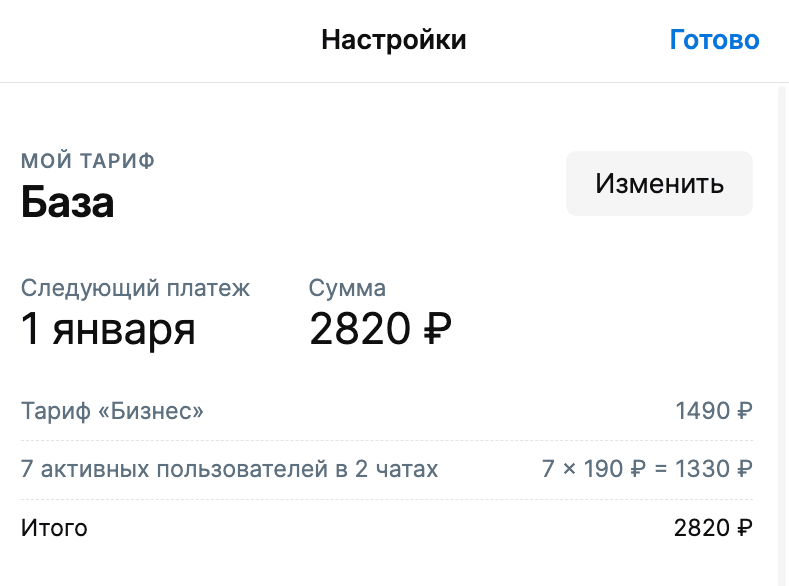
Task: Click the Следующий платеж label
Action: tap(136, 289)
